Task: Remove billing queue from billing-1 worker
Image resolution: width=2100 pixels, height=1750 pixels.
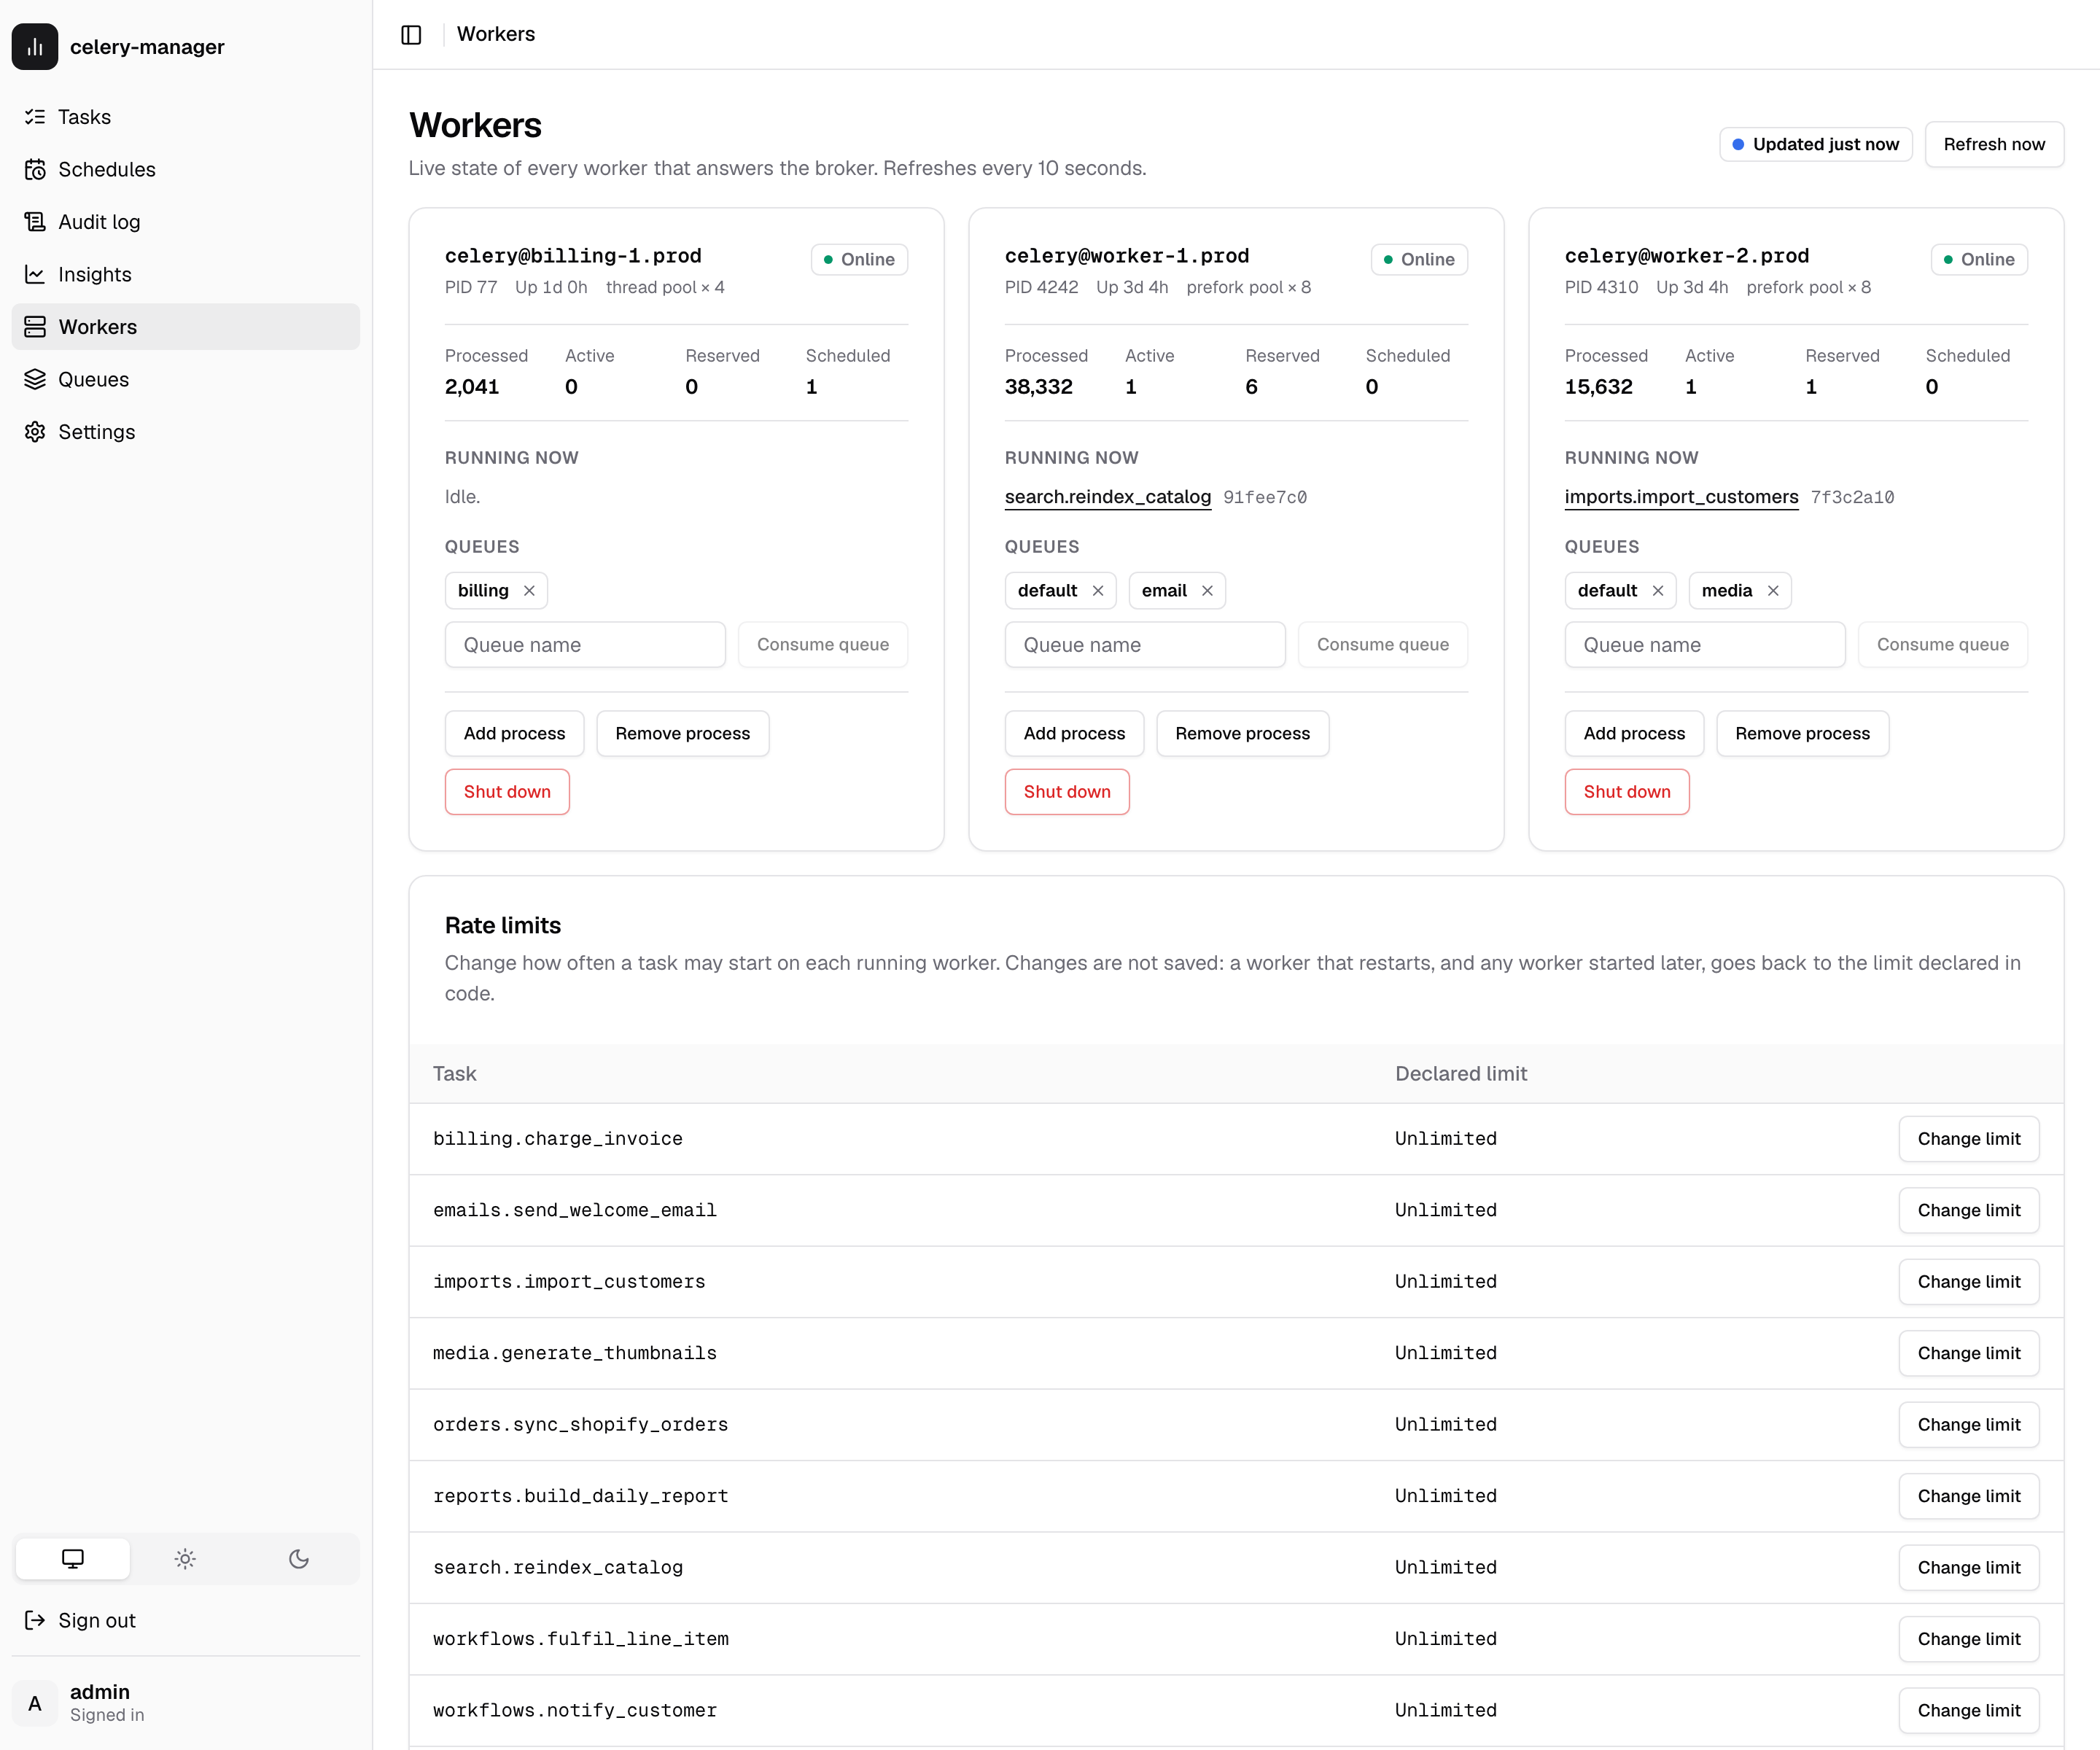Action: [x=529, y=591]
